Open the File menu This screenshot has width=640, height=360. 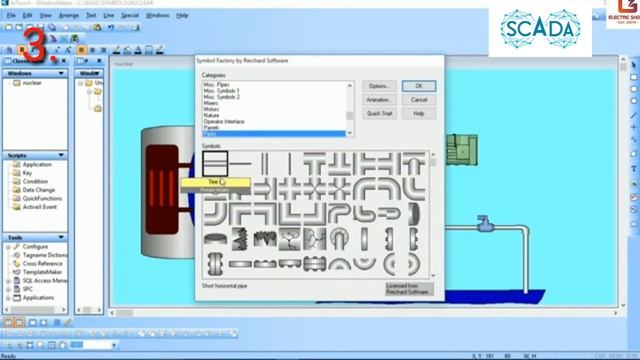(11, 16)
